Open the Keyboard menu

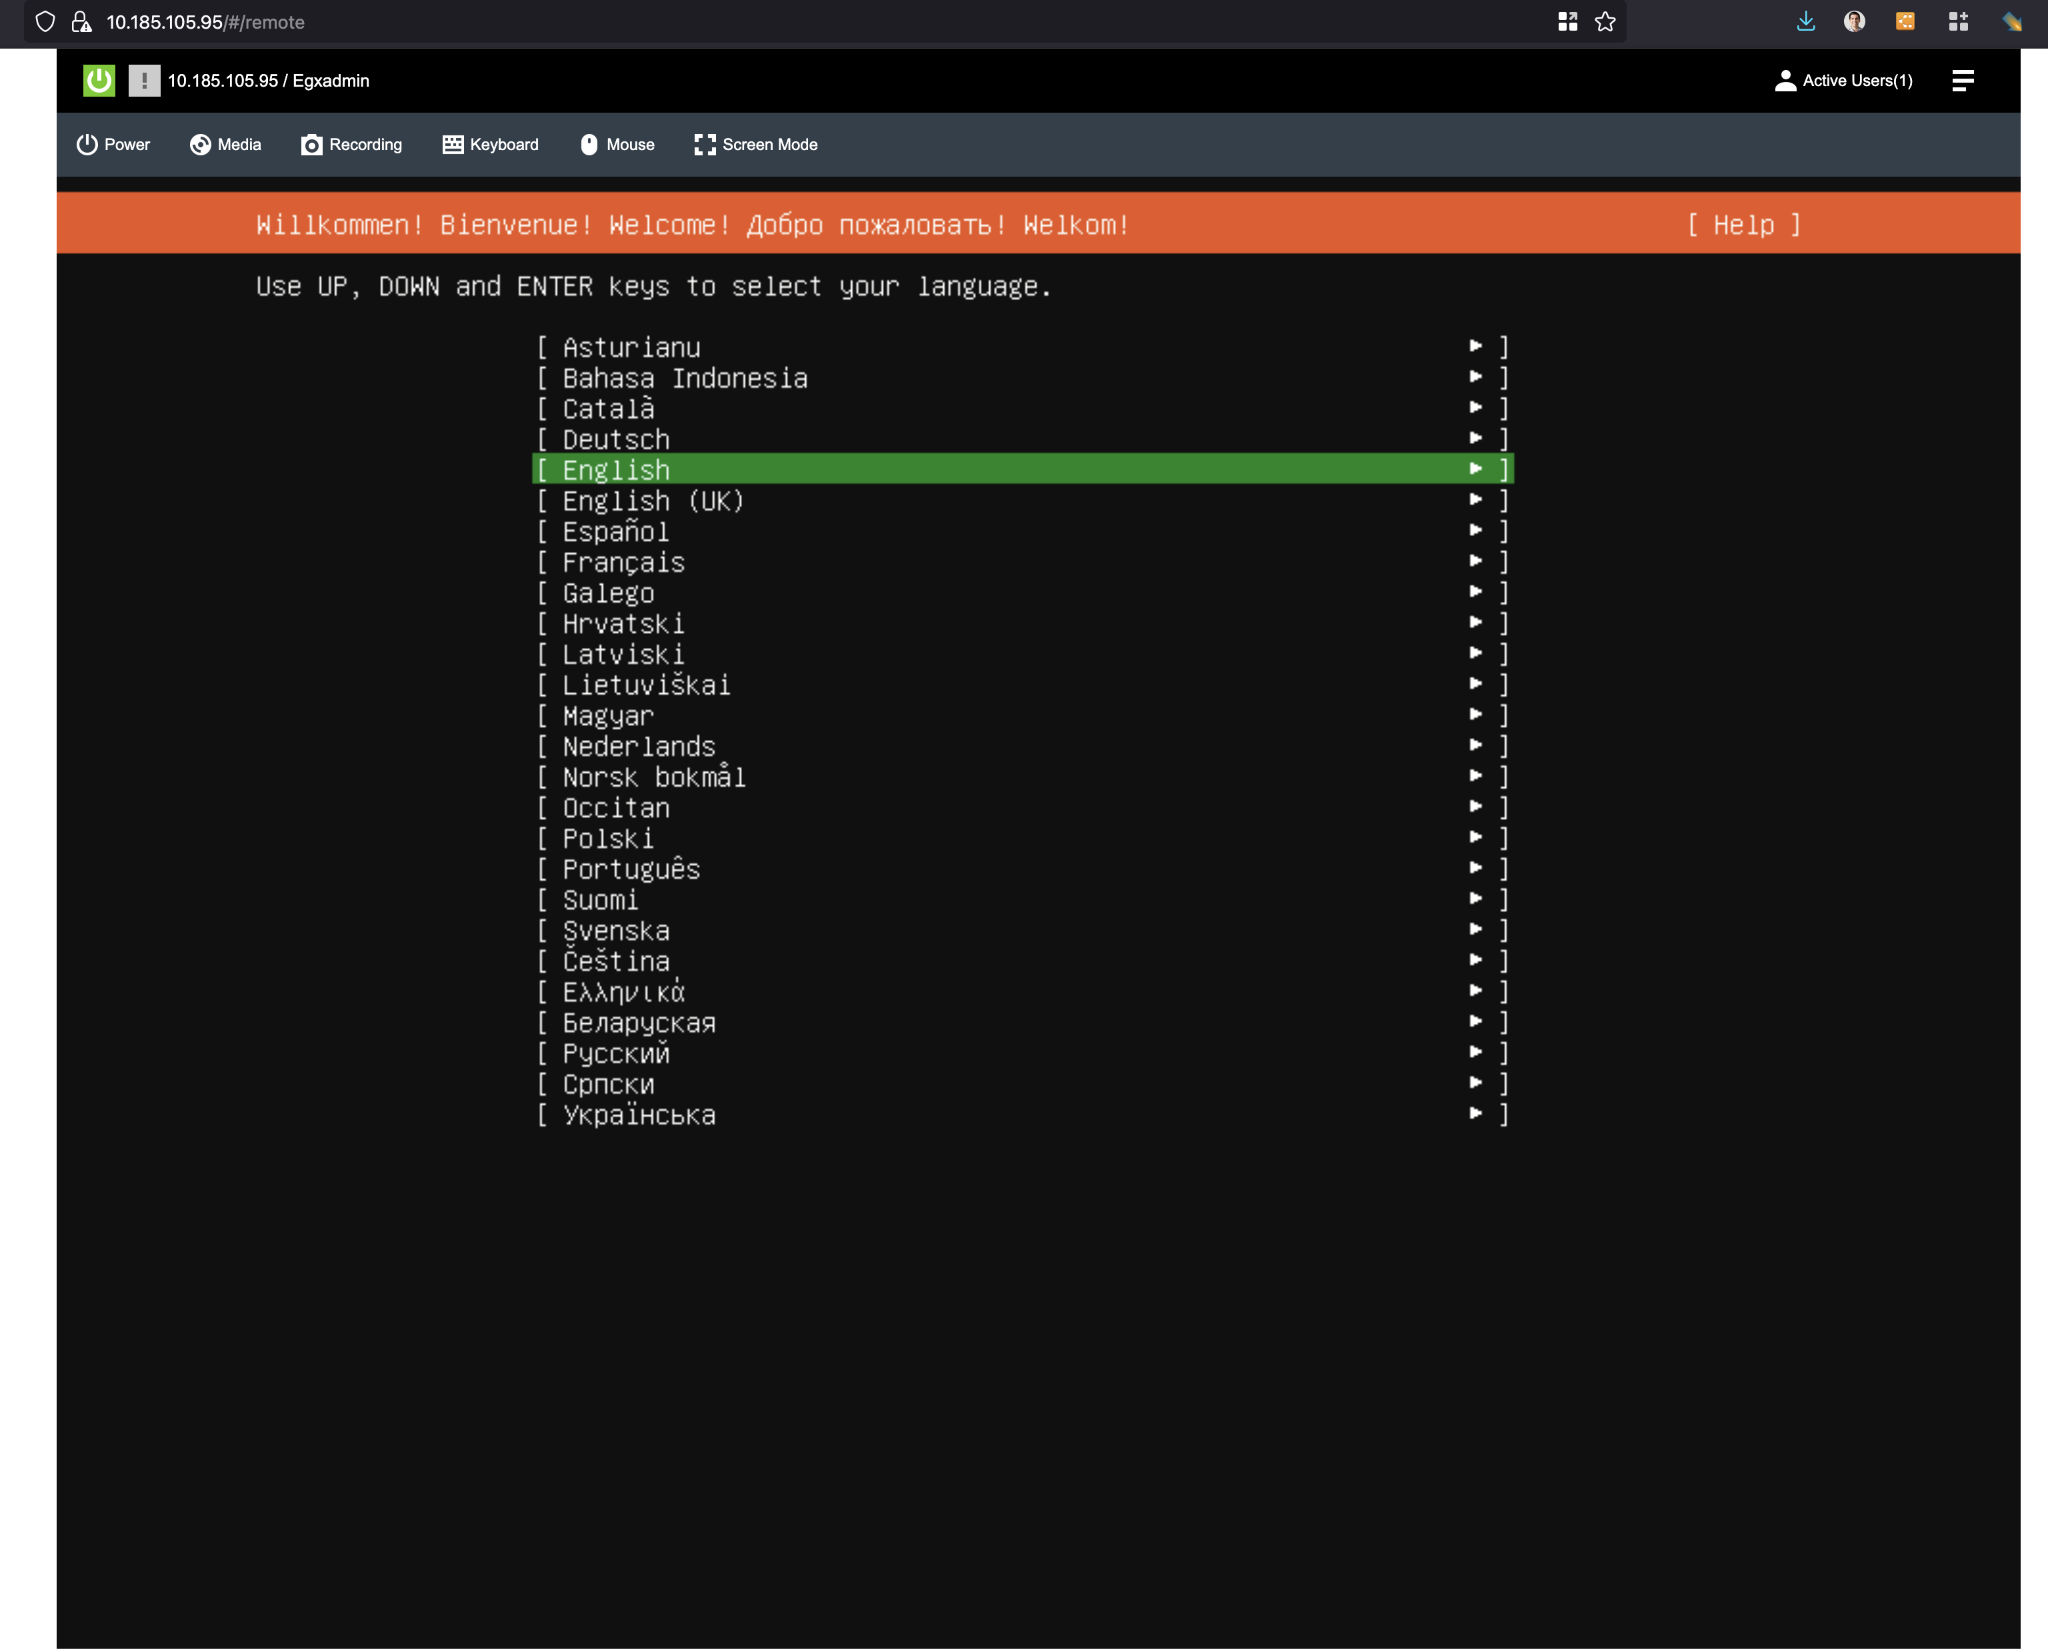(491, 144)
